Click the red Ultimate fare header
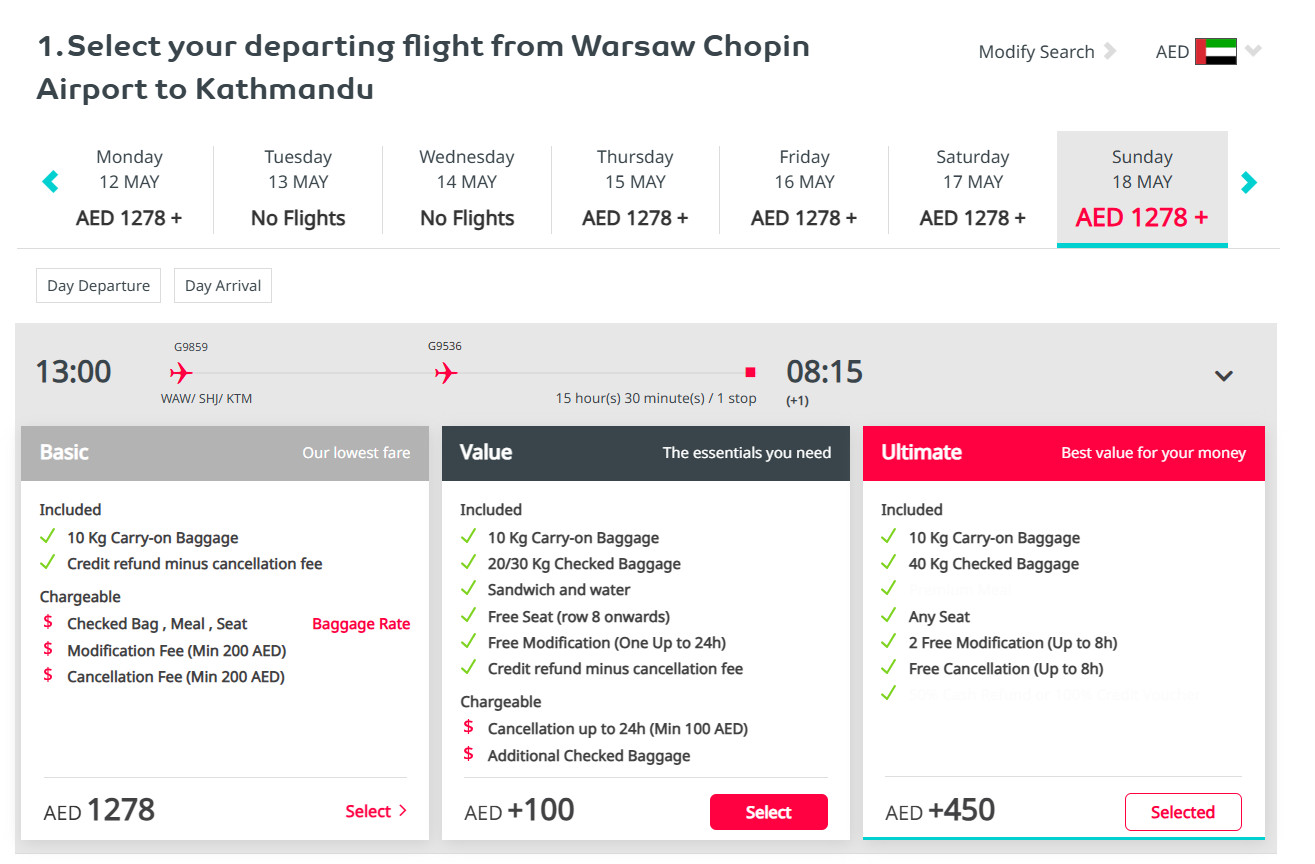Viewport: 1315px width, 864px height. point(1064,453)
